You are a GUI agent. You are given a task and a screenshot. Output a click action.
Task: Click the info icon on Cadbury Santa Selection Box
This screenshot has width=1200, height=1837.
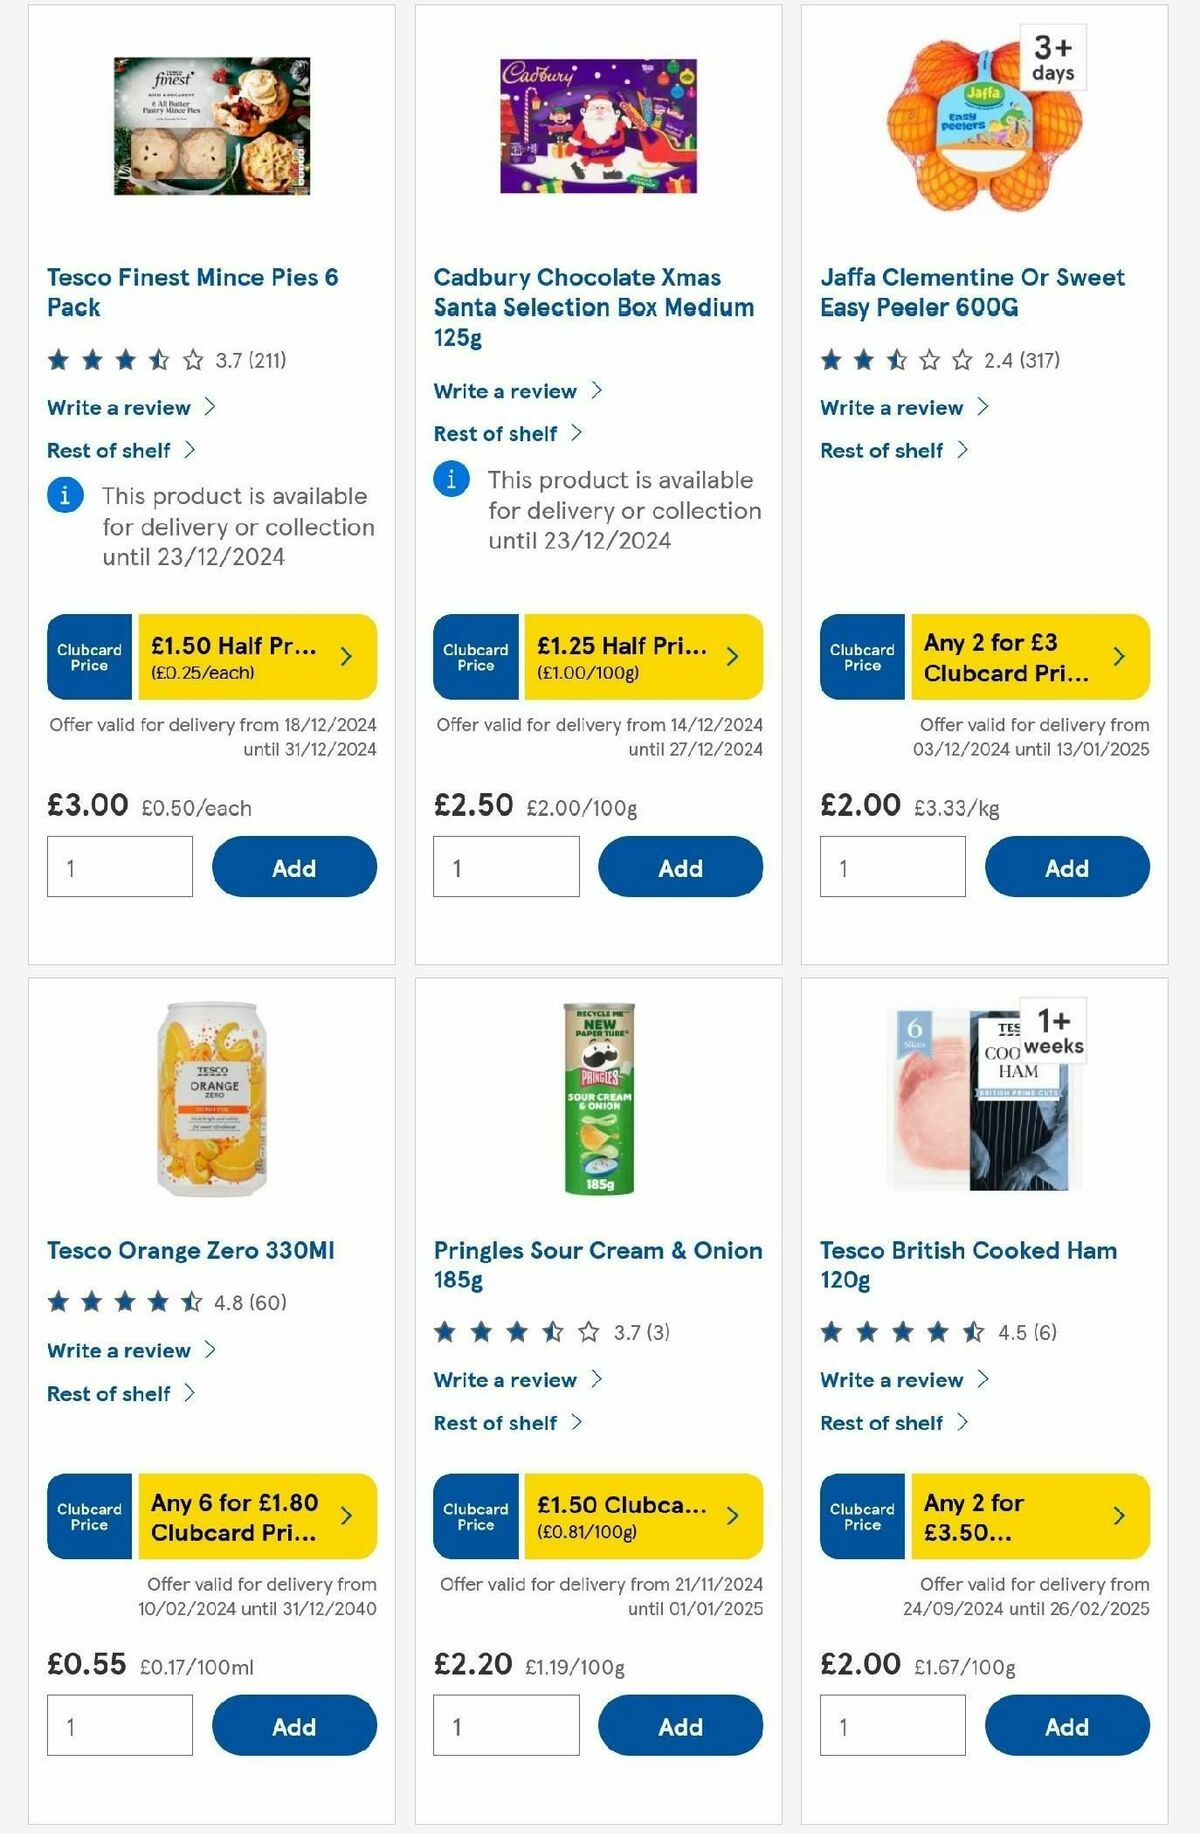[x=451, y=480]
